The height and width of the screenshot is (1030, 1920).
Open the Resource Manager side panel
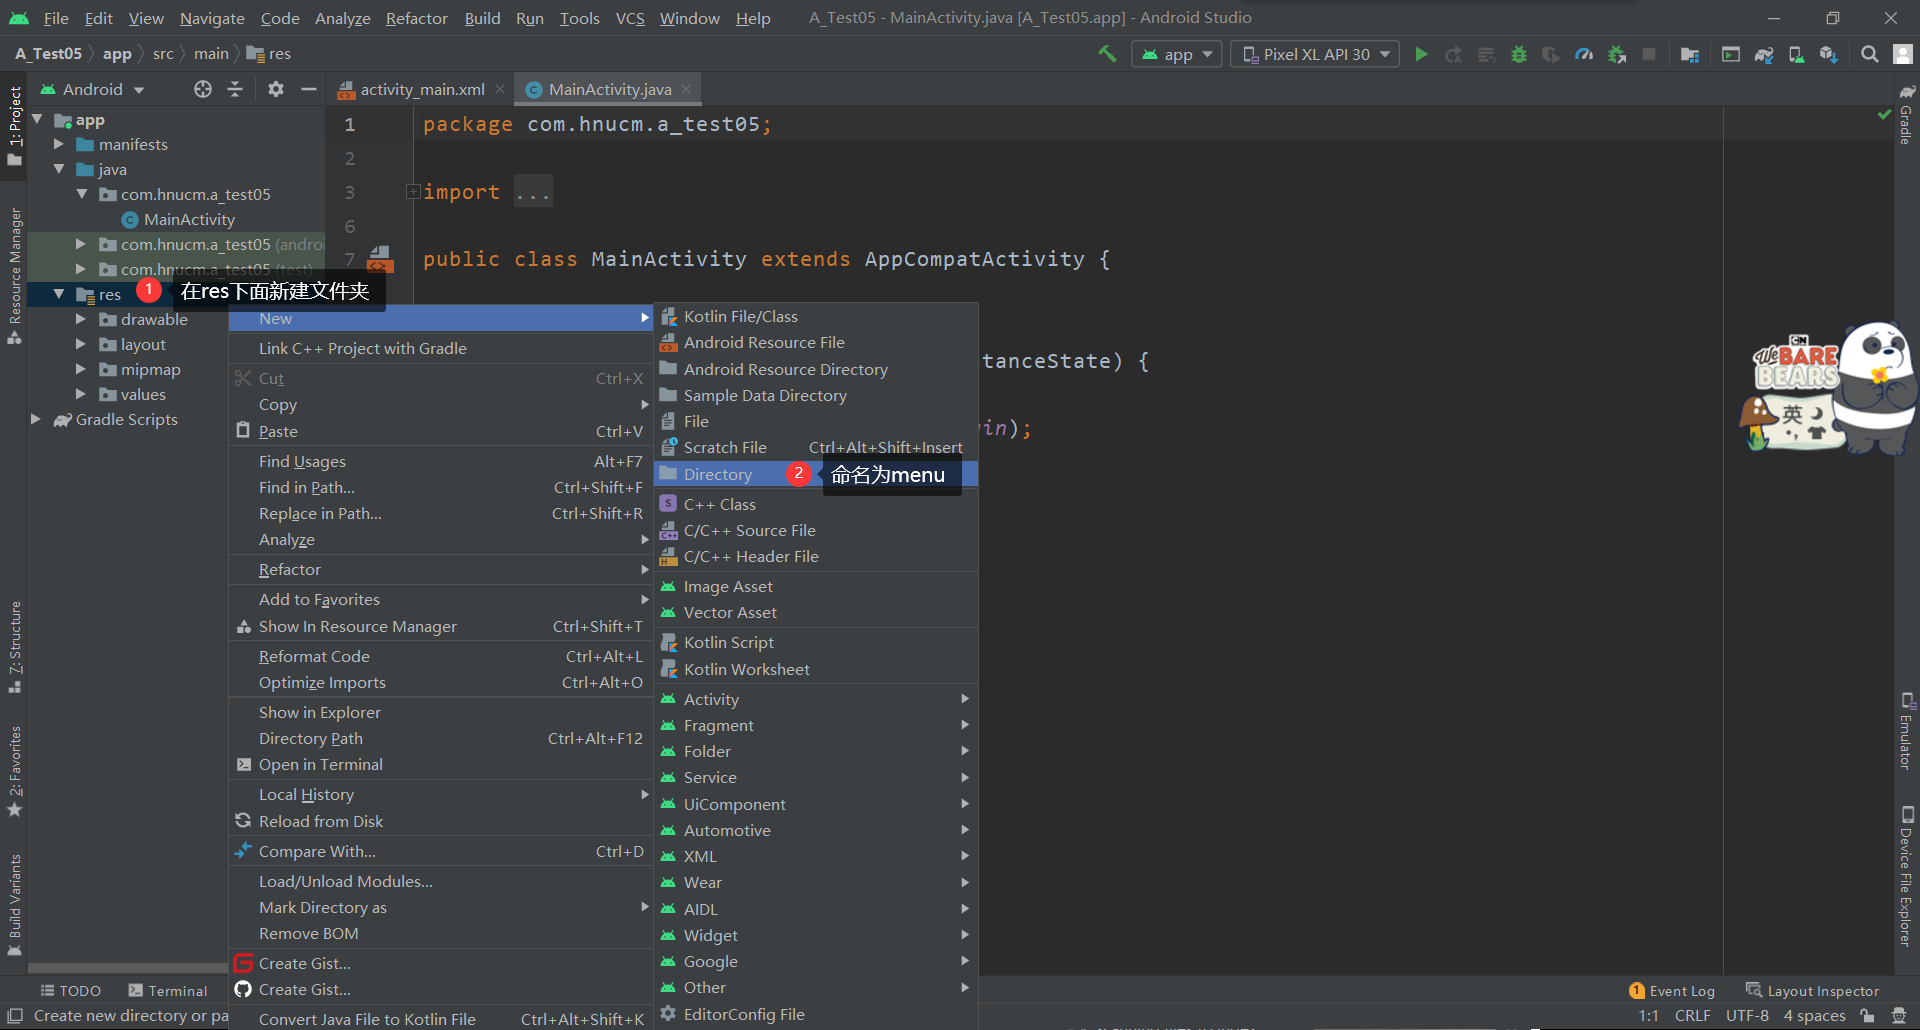[x=14, y=276]
